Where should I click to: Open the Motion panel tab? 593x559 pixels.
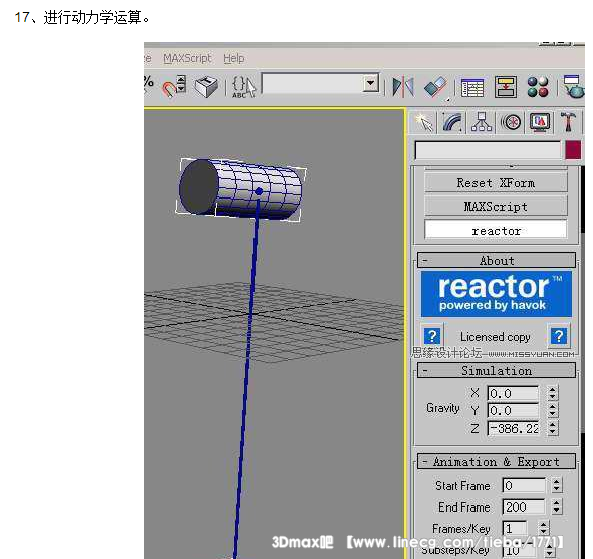(511, 122)
